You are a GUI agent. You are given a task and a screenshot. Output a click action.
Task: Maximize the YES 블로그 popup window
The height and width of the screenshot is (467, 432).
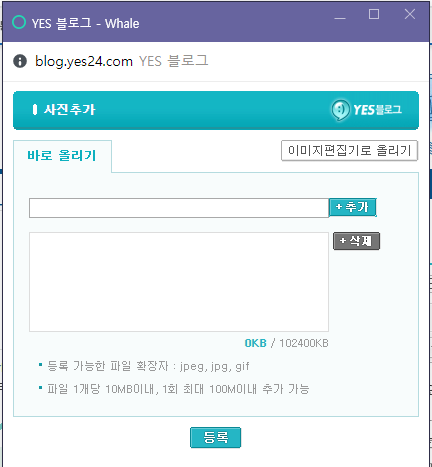(x=374, y=14)
